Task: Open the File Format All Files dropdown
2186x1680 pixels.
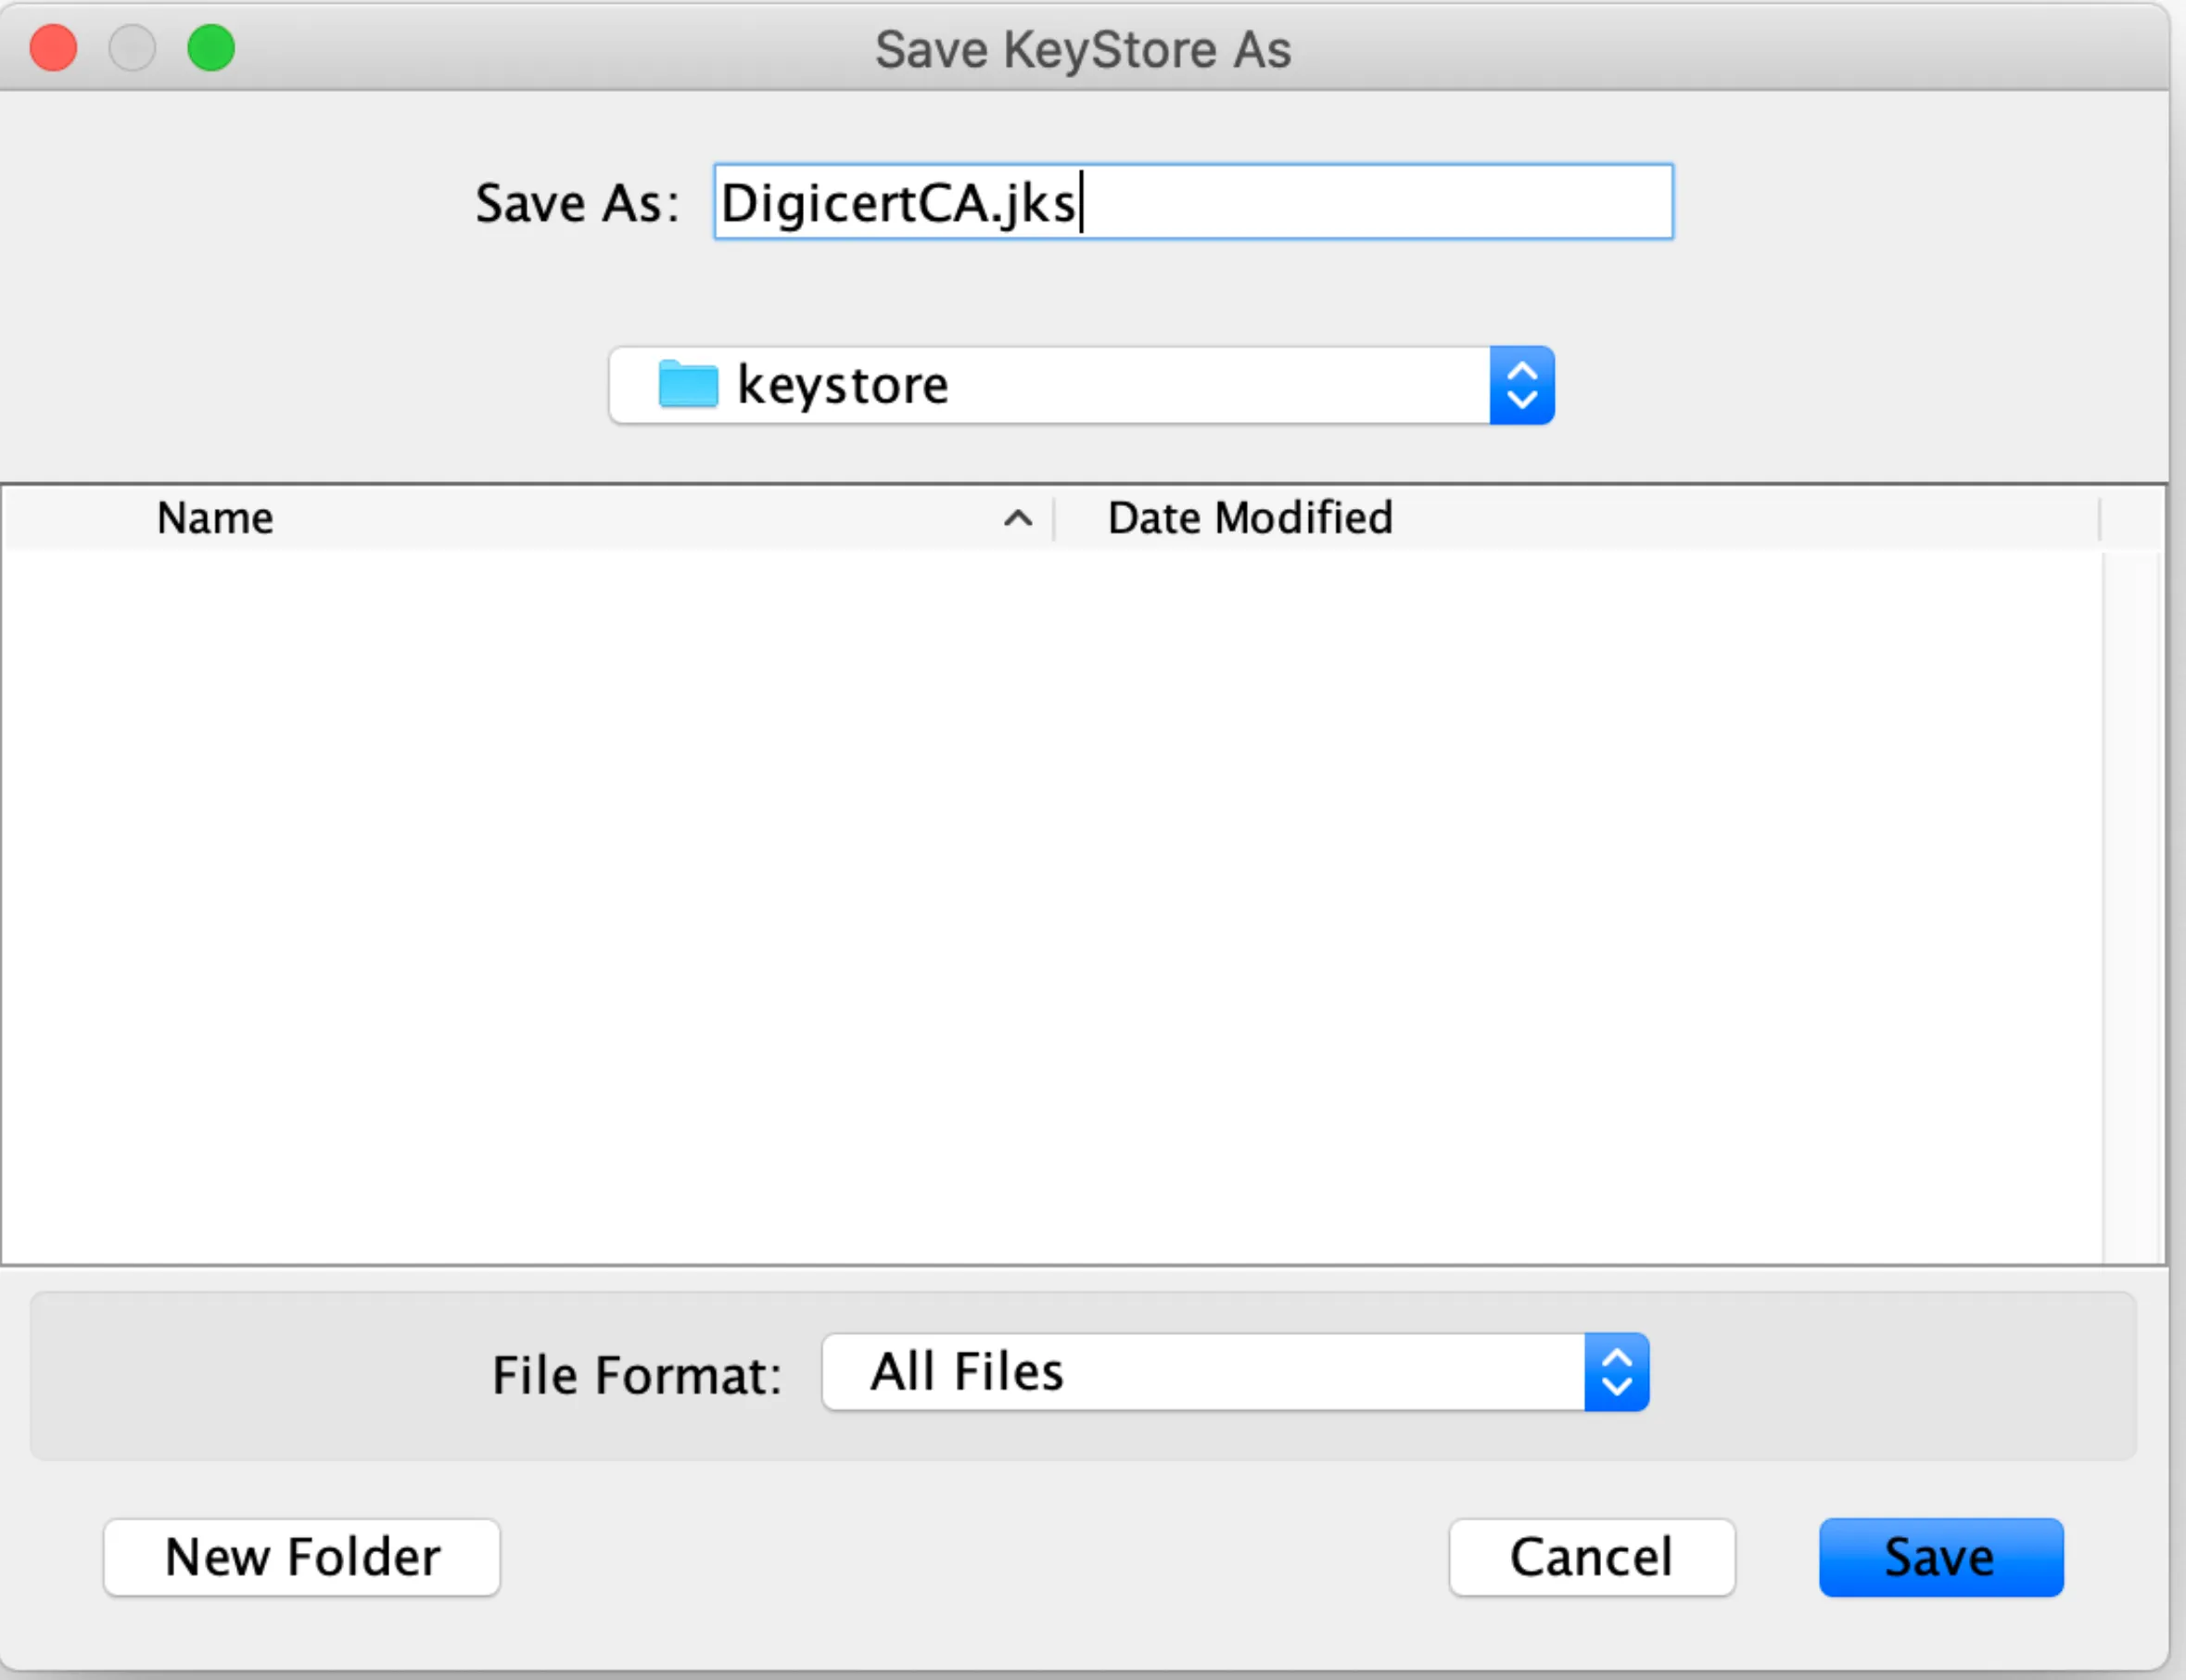Action: click(x=1235, y=1372)
